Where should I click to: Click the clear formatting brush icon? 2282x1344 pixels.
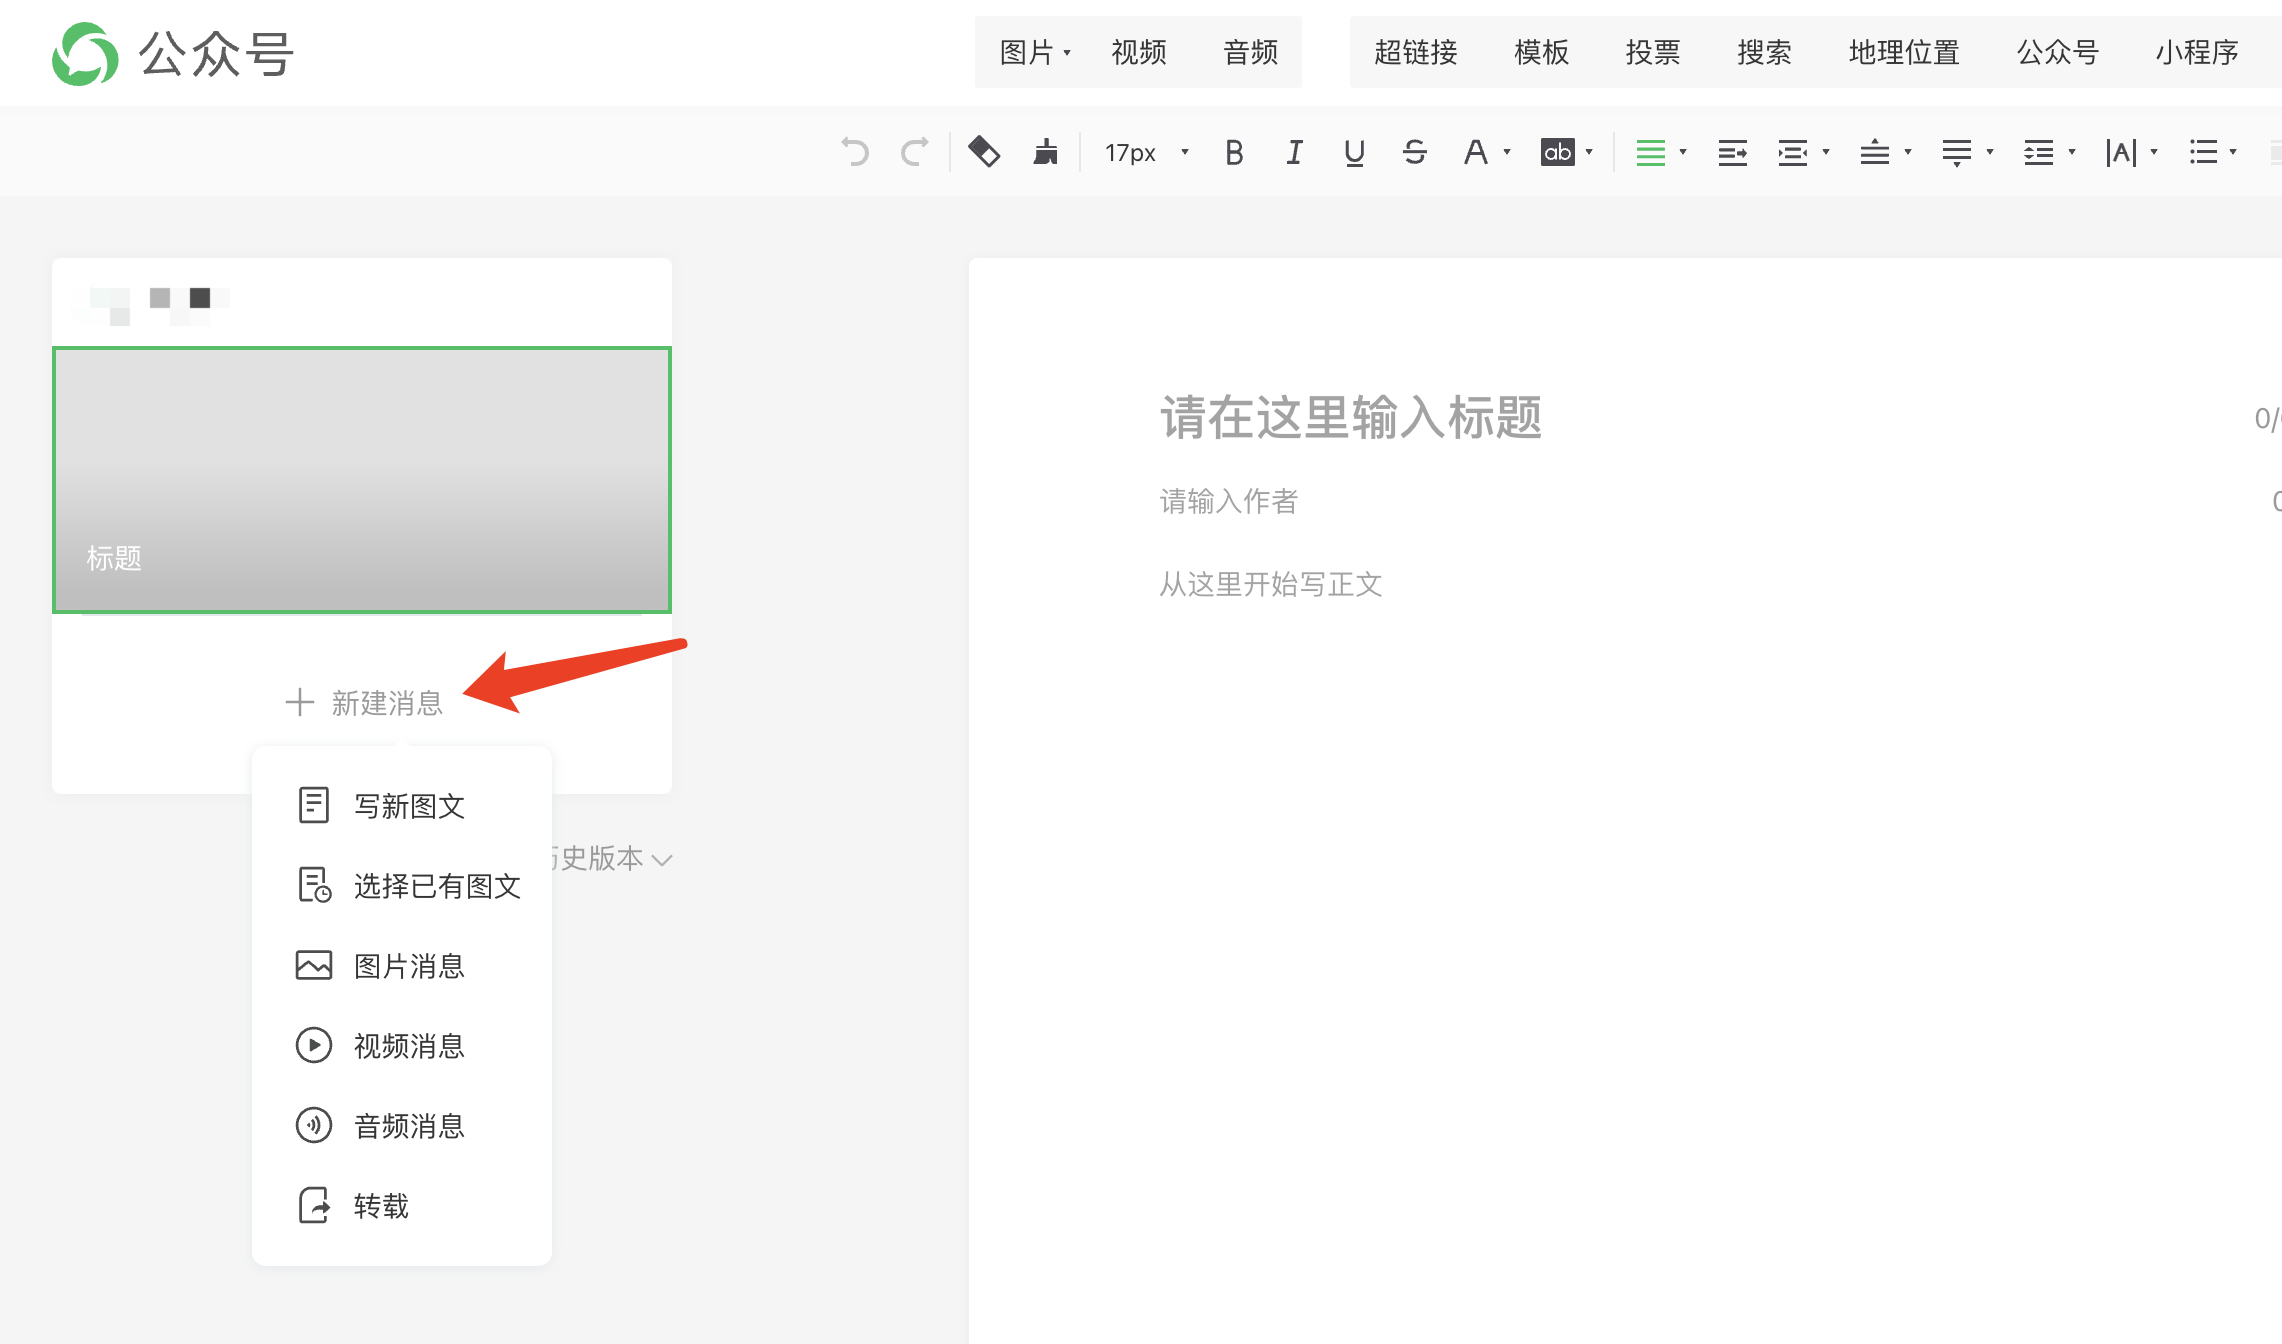click(x=1046, y=152)
